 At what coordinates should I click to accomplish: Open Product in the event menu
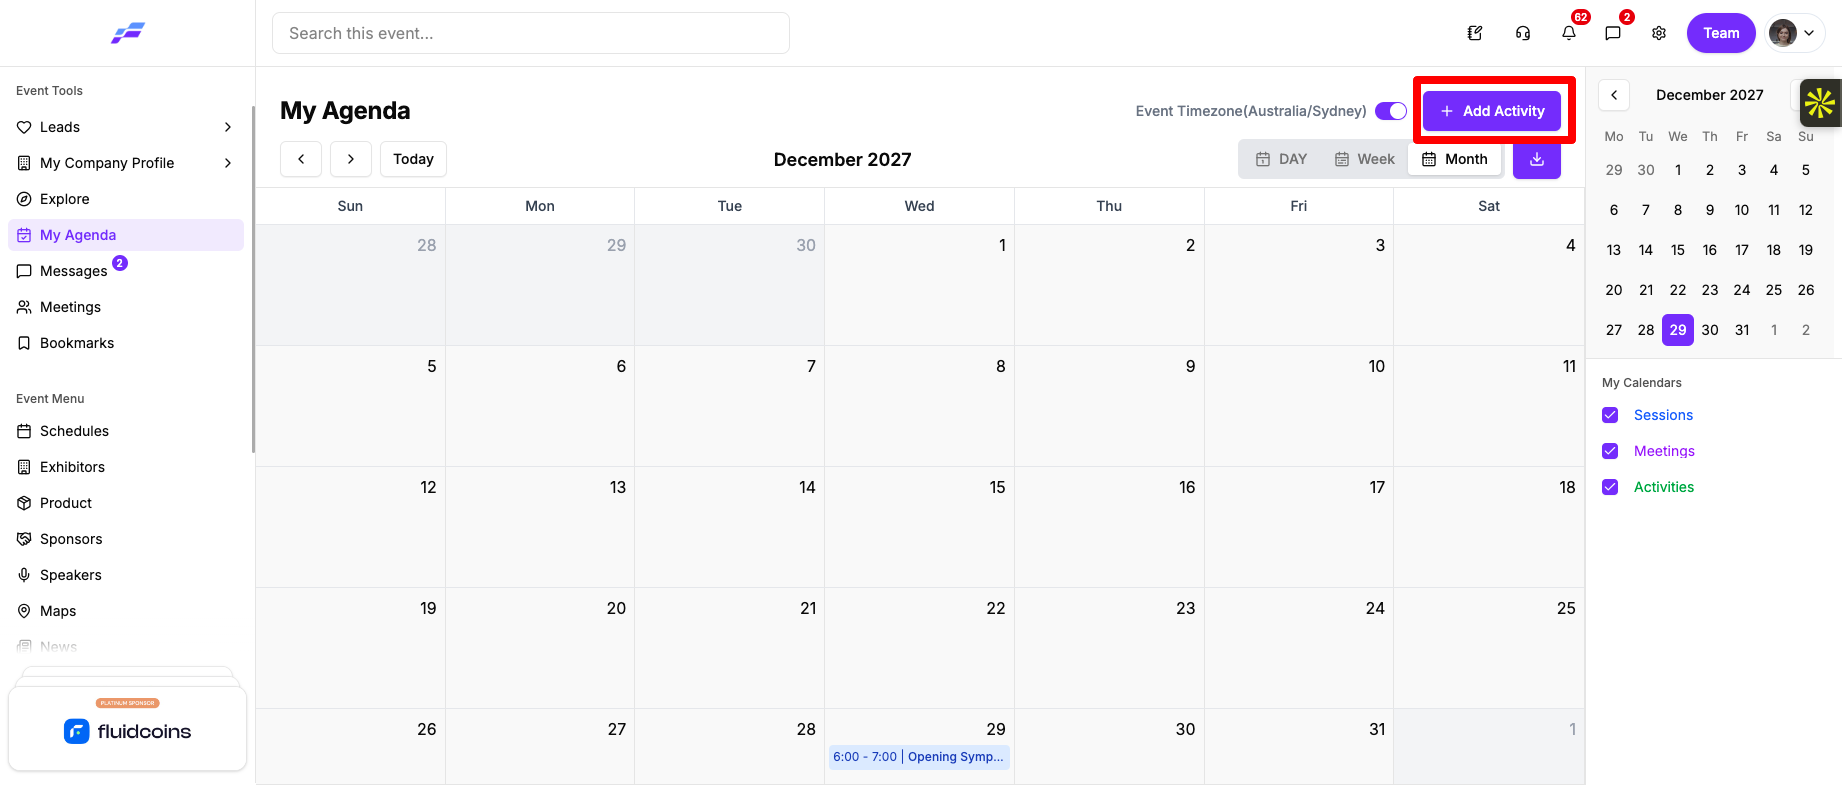coord(126,503)
